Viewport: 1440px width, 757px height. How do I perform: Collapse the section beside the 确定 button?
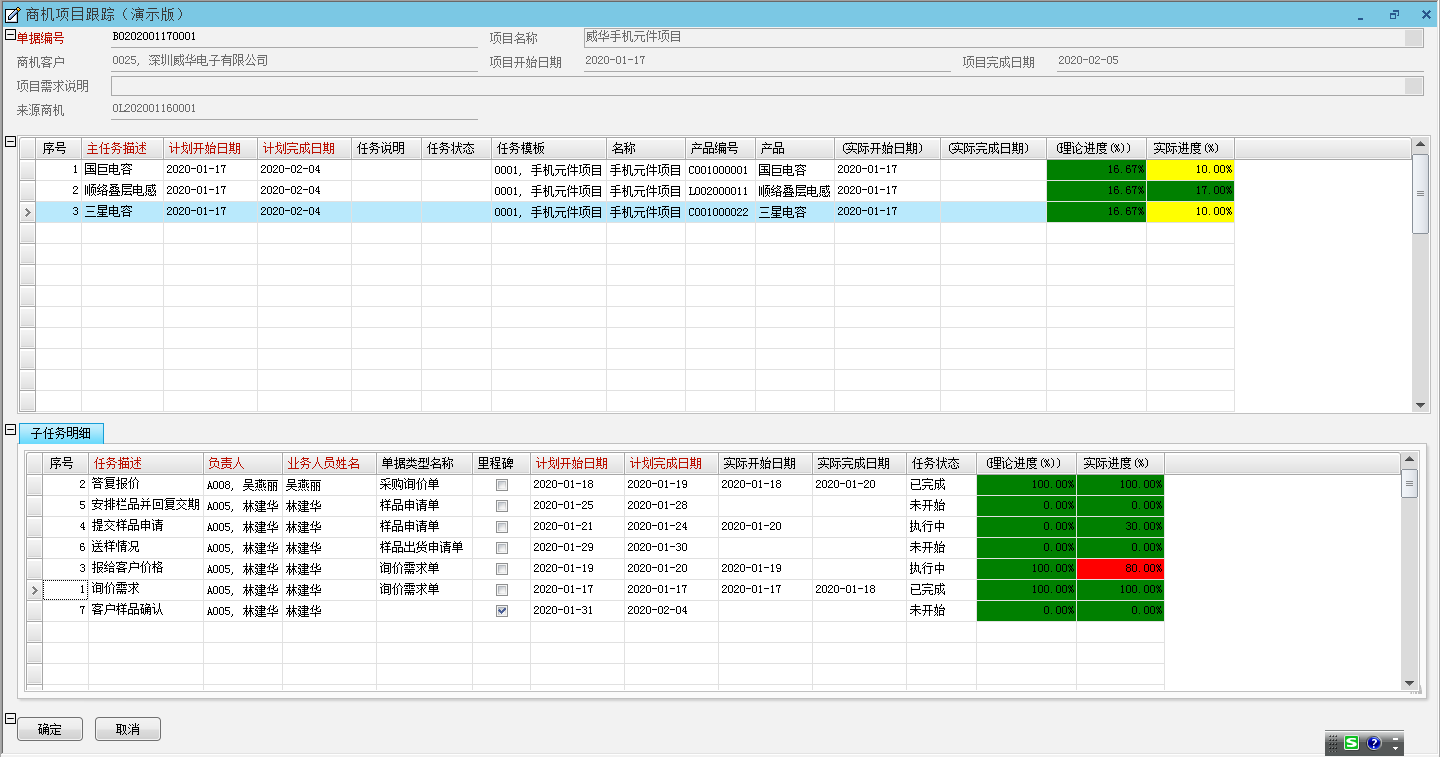point(10,718)
